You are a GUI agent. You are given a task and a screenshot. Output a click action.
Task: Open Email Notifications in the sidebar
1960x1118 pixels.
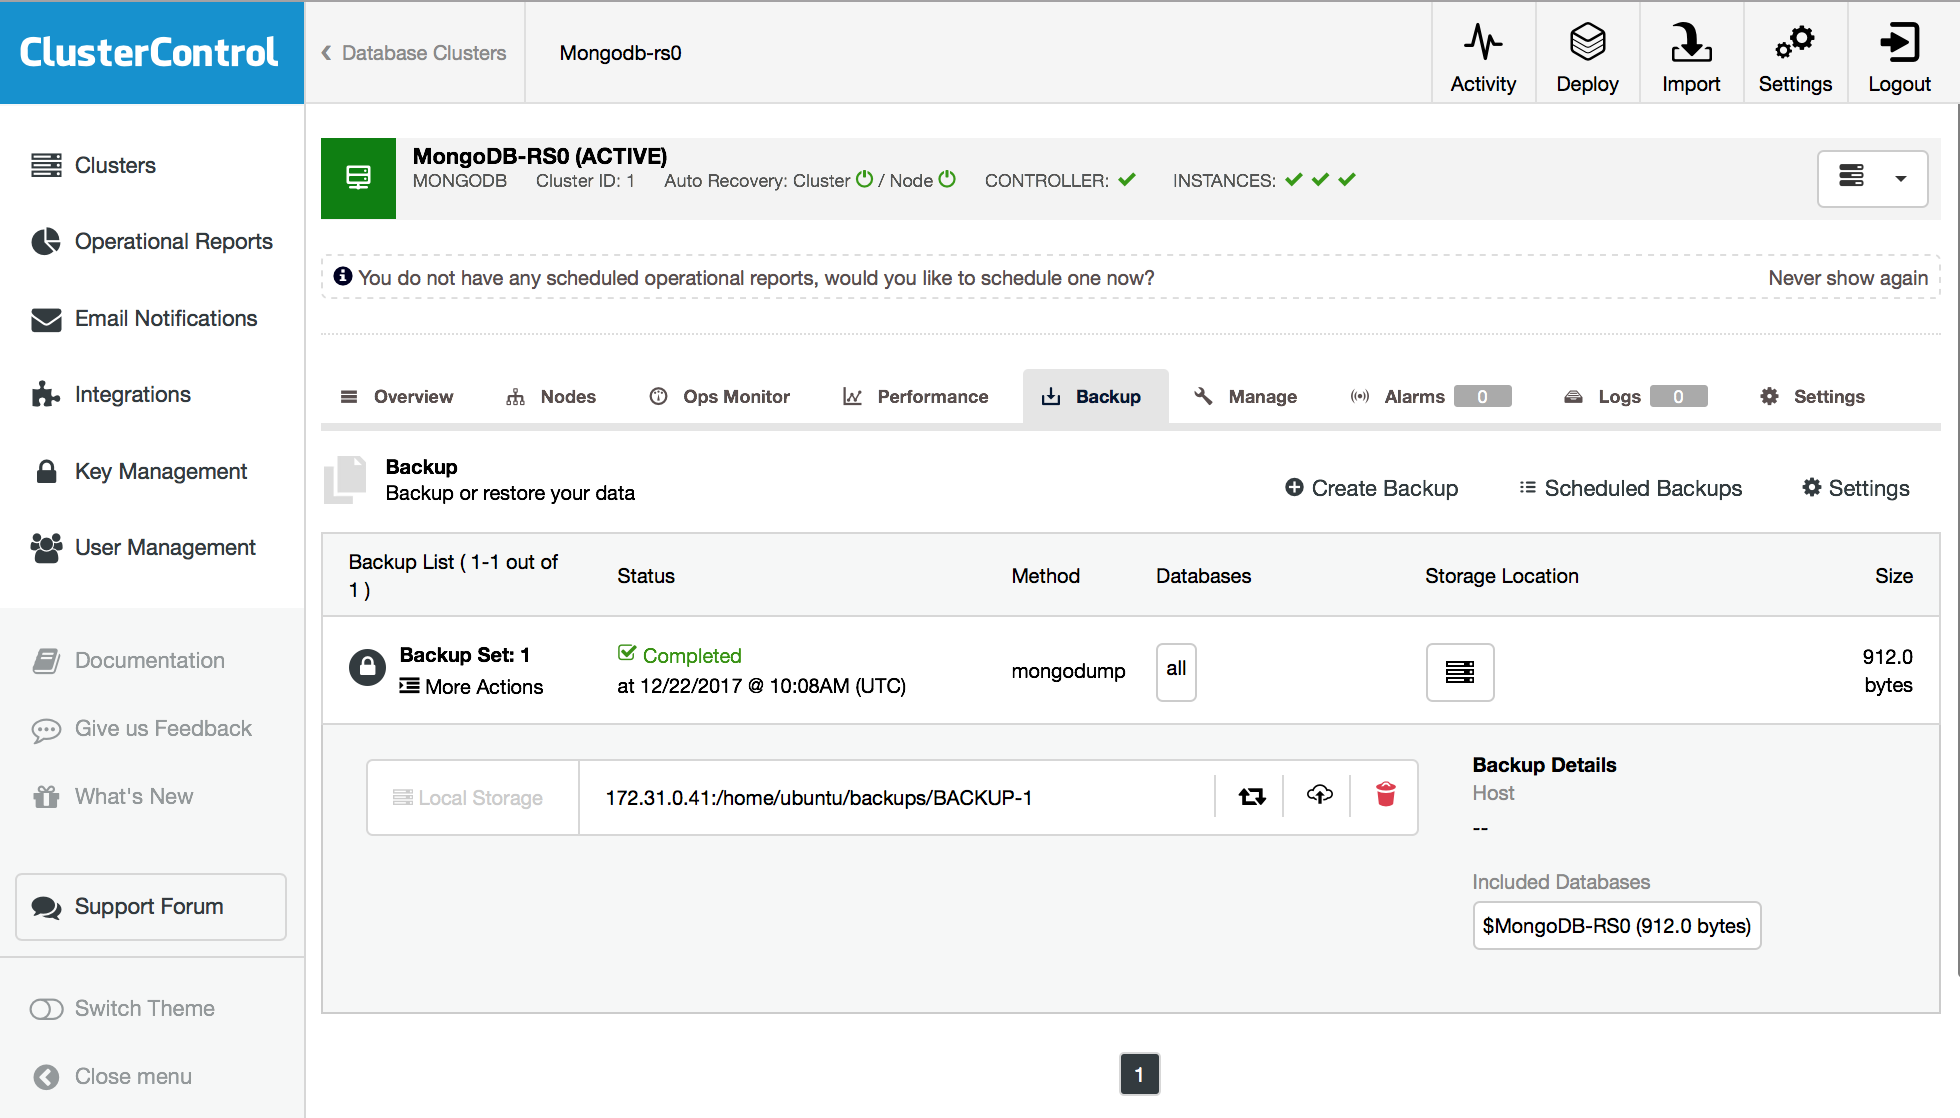(x=144, y=318)
